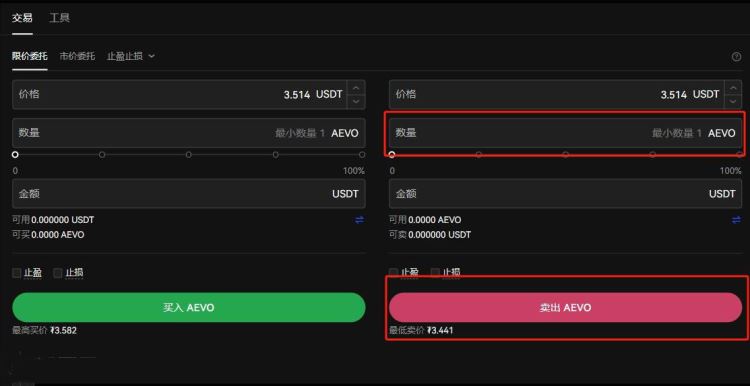750x386 pixels.
Task: Decrease buy price with down stepper arrow
Action: [356, 101]
